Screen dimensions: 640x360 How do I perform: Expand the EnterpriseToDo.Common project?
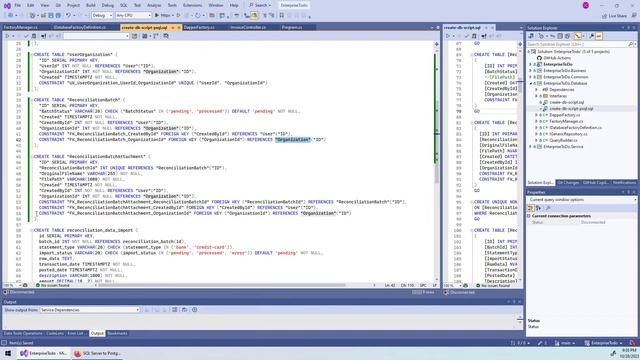tap(531, 77)
